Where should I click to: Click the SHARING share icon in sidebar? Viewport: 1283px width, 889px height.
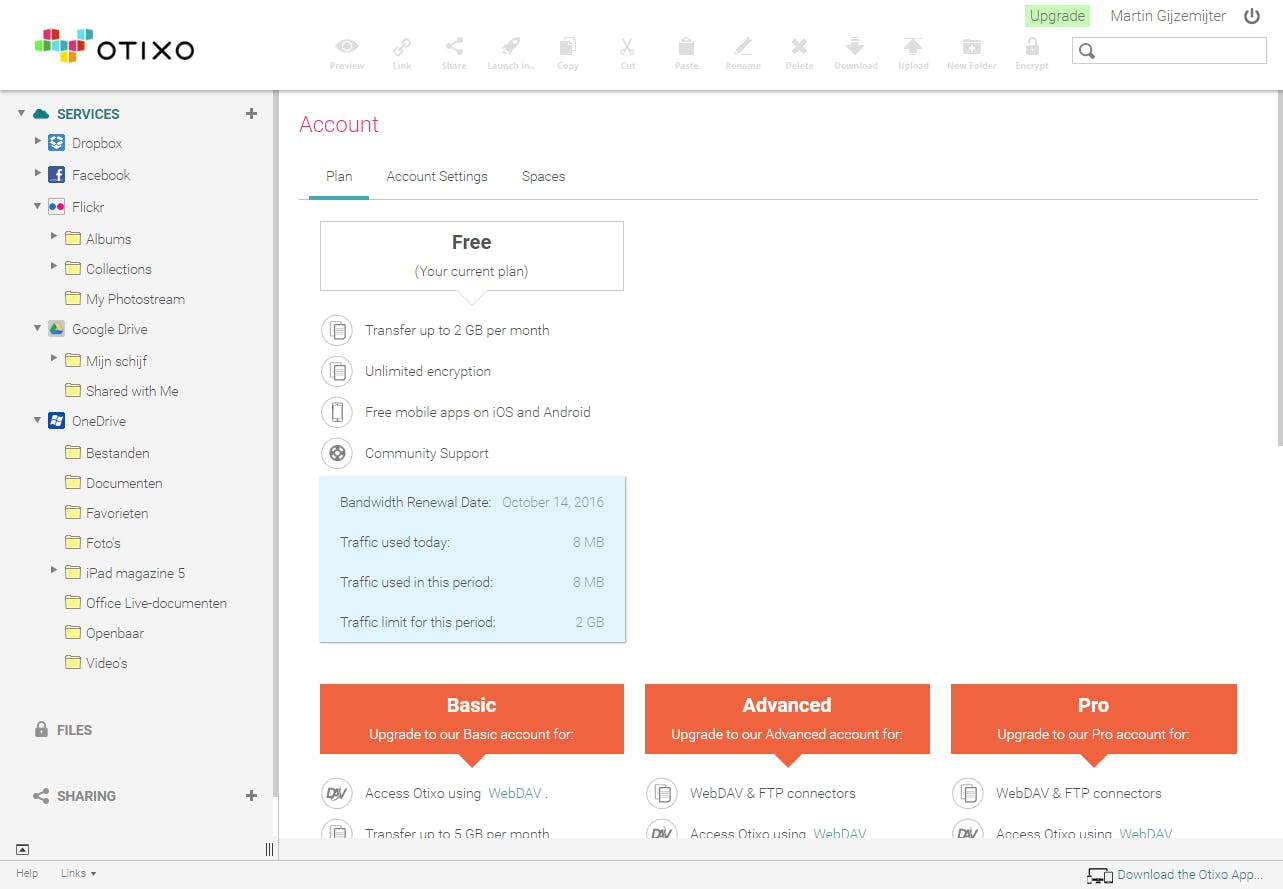(x=41, y=796)
